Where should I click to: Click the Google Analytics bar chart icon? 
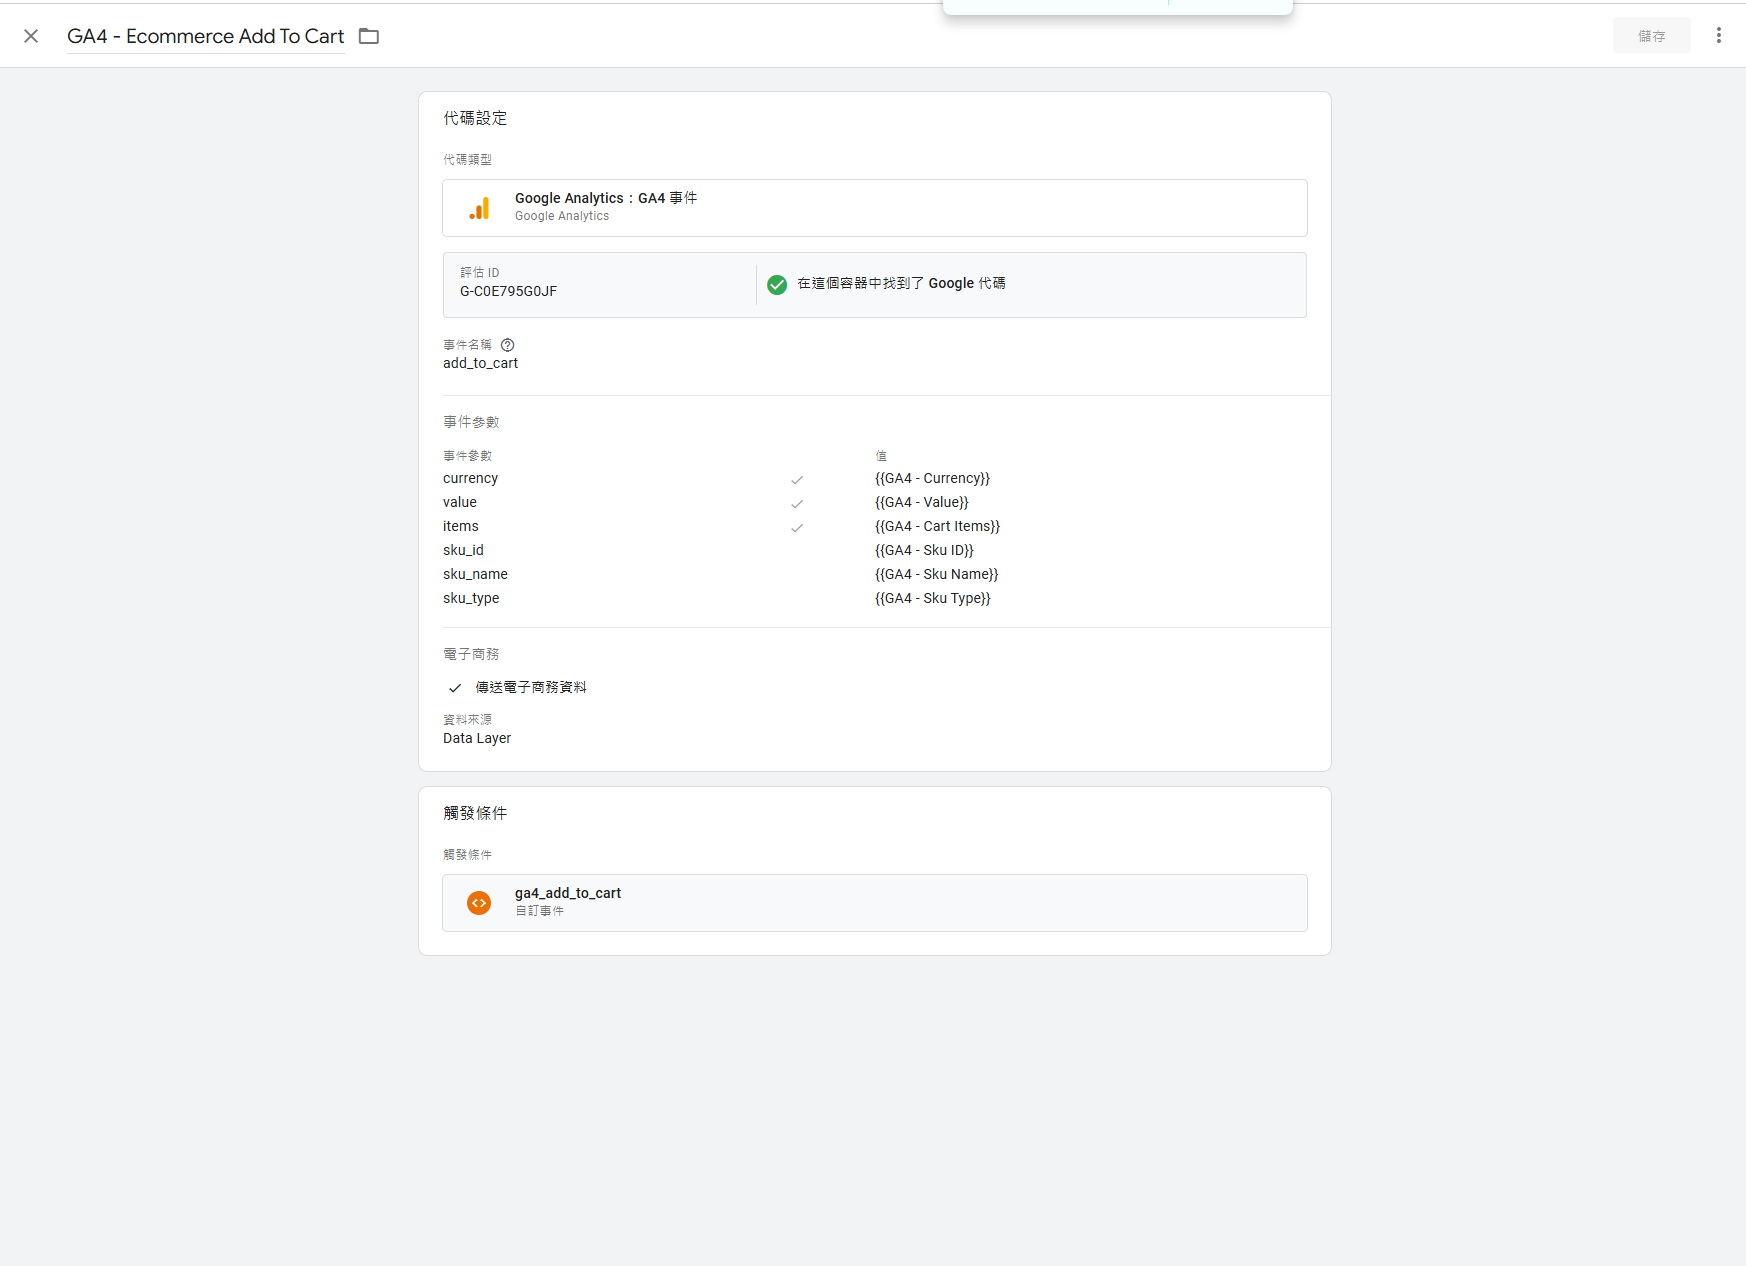coord(480,208)
